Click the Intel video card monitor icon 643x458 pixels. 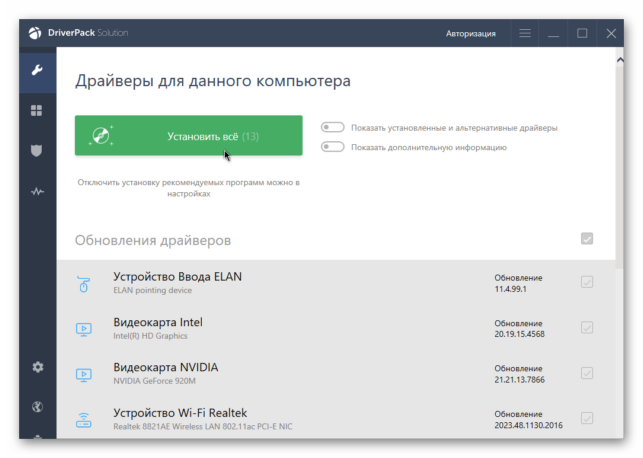84,329
